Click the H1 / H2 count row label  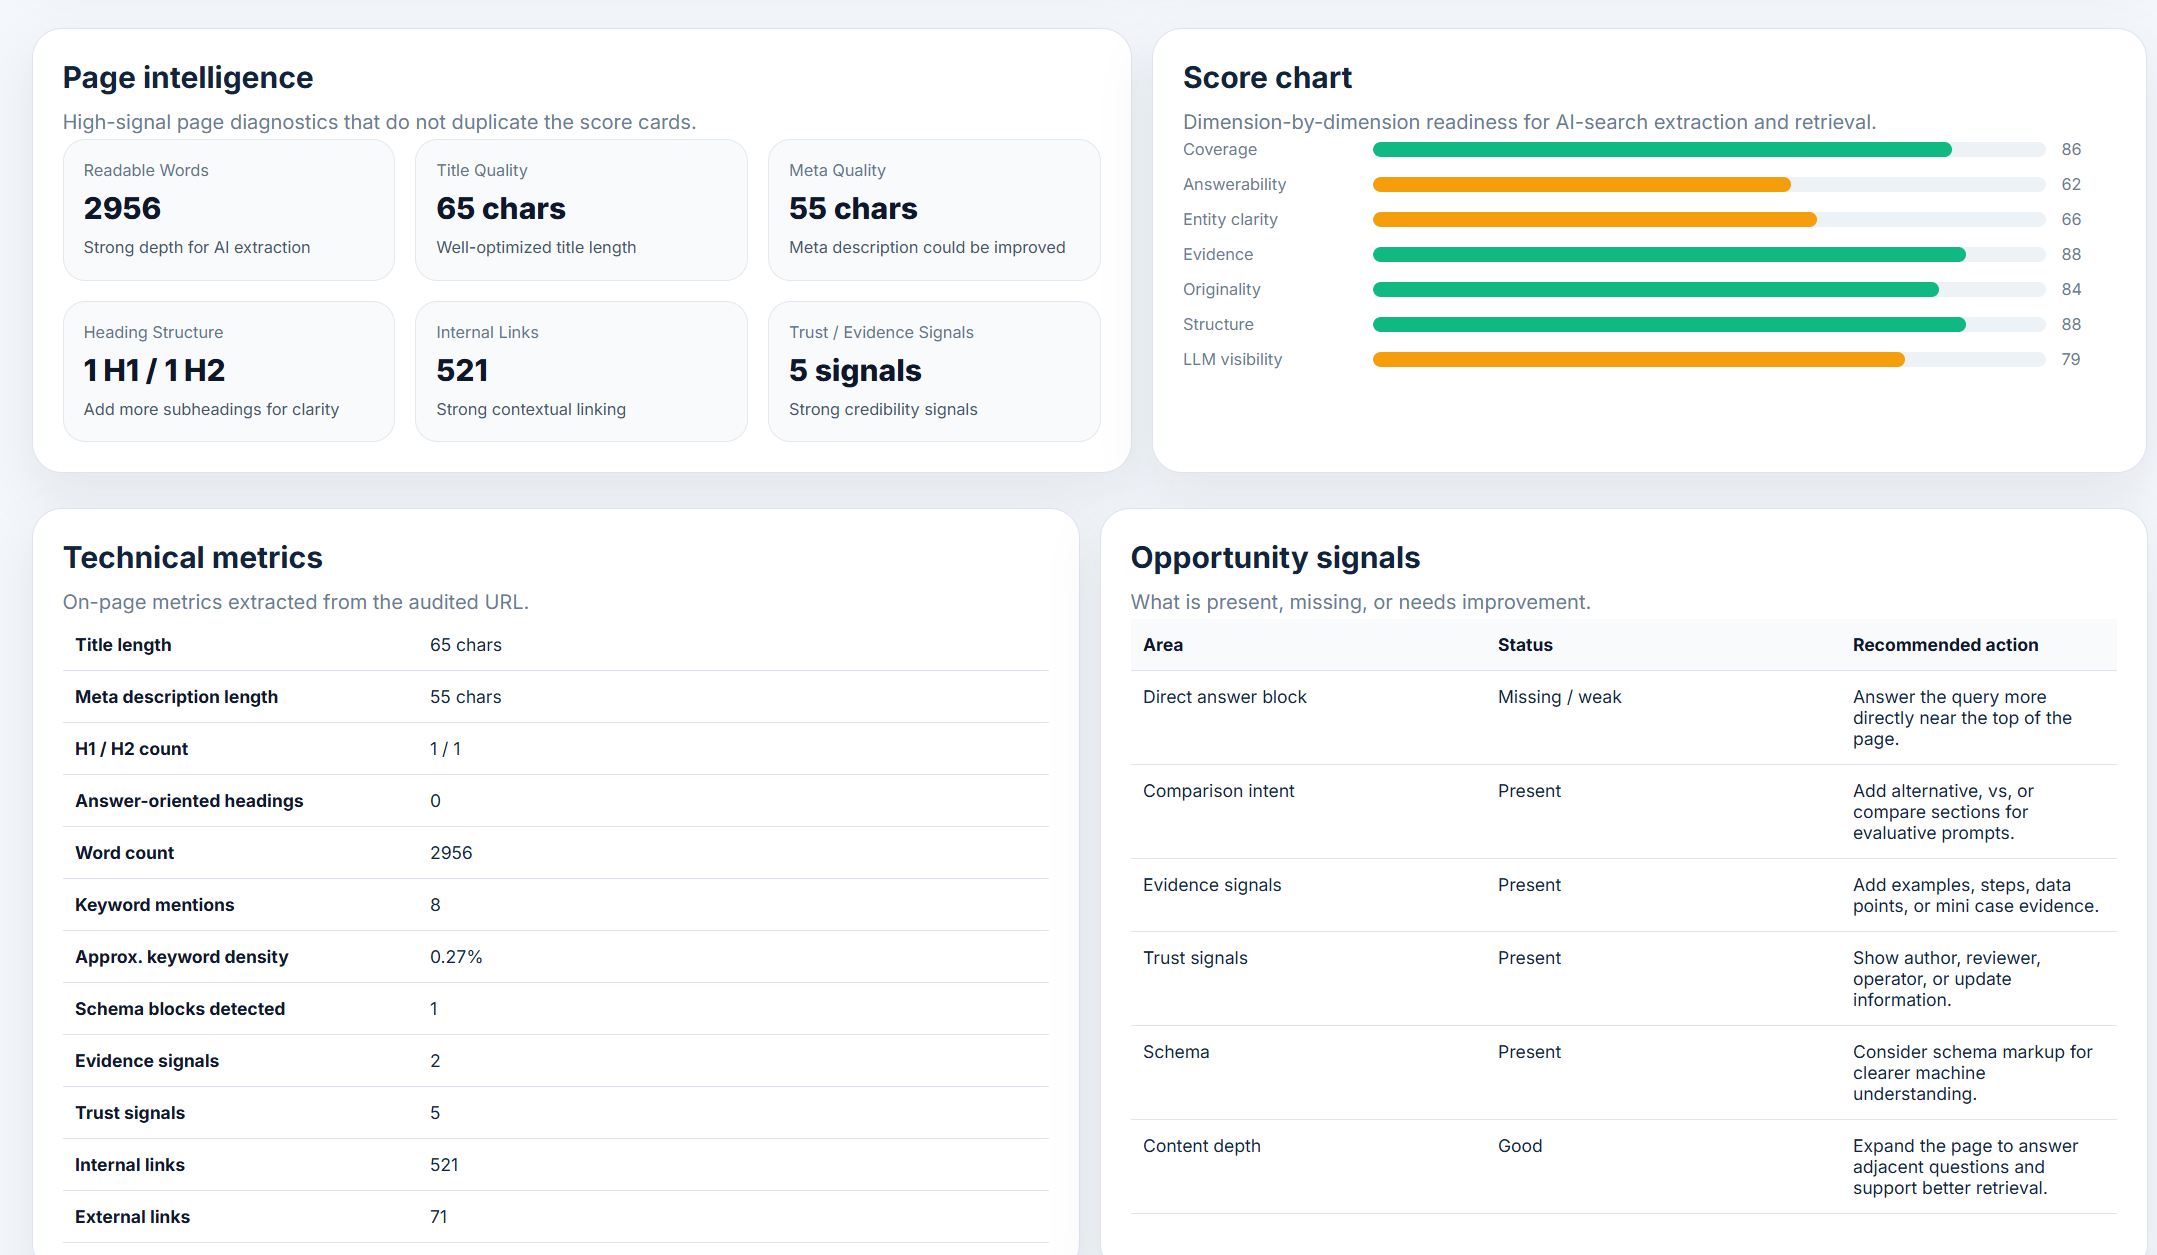(131, 749)
